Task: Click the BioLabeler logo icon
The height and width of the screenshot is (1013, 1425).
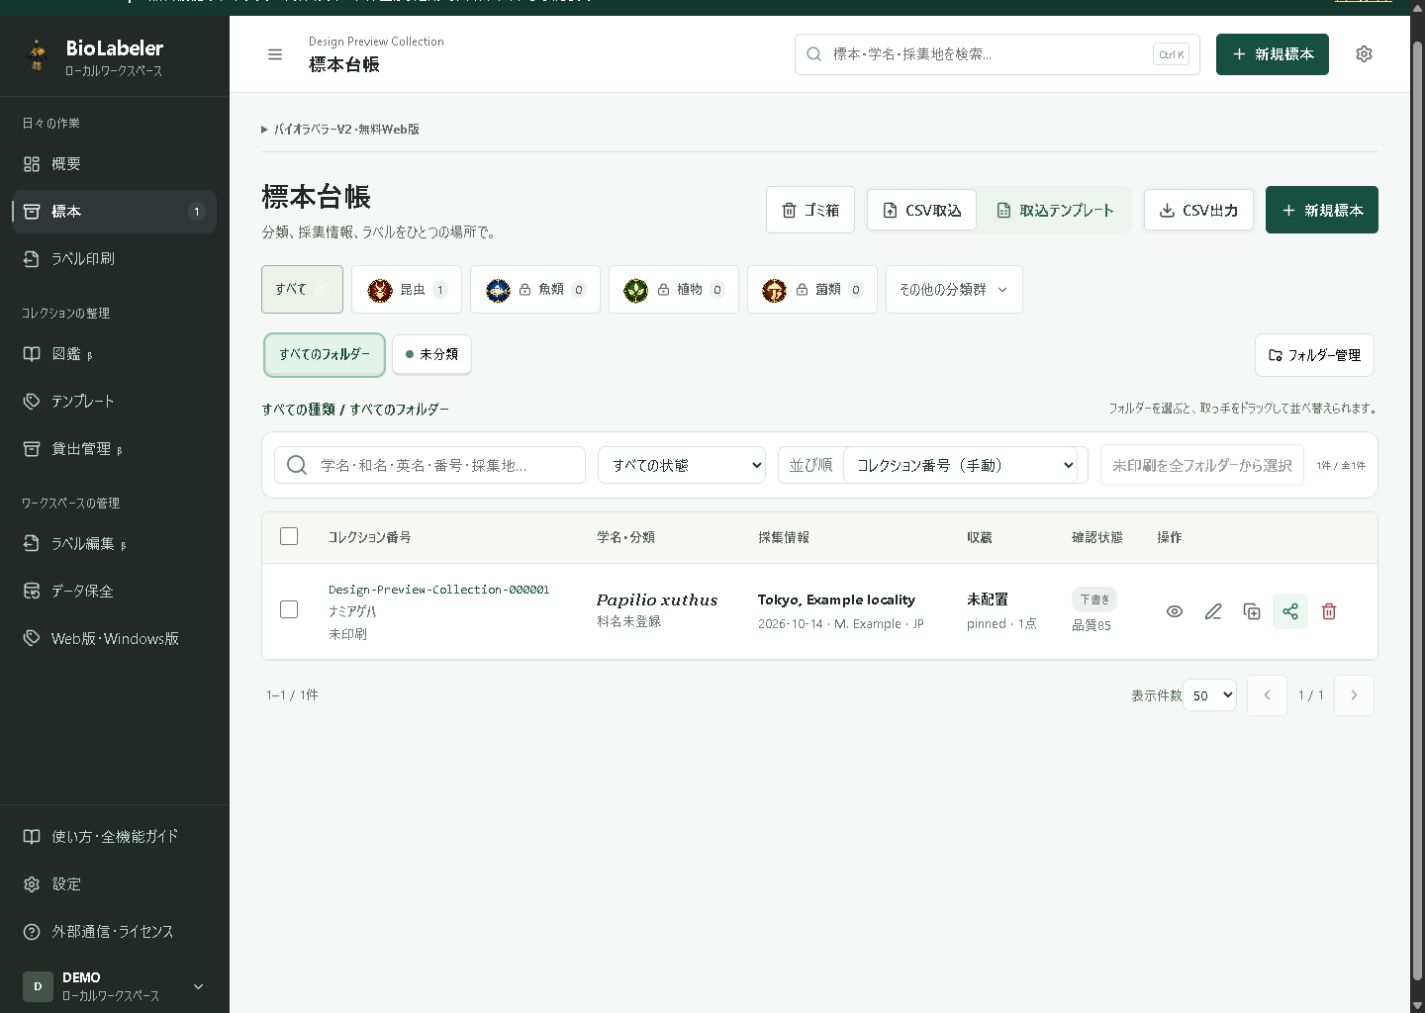Action: click(37, 56)
